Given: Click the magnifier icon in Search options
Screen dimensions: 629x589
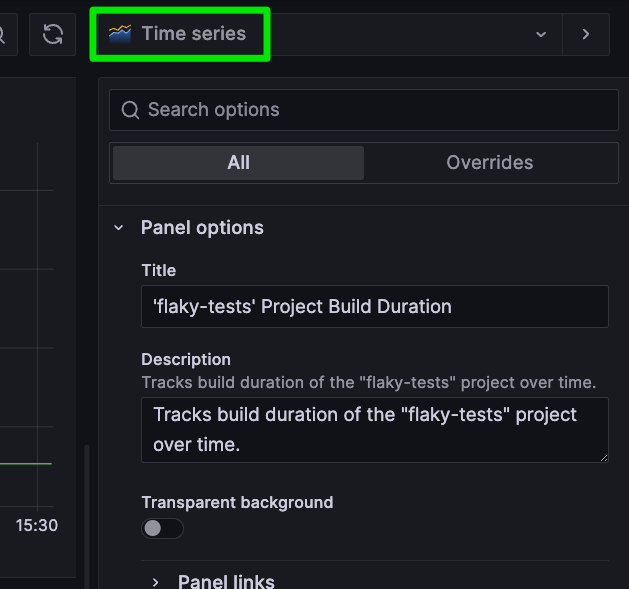Looking at the screenshot, I should point(130,110).
